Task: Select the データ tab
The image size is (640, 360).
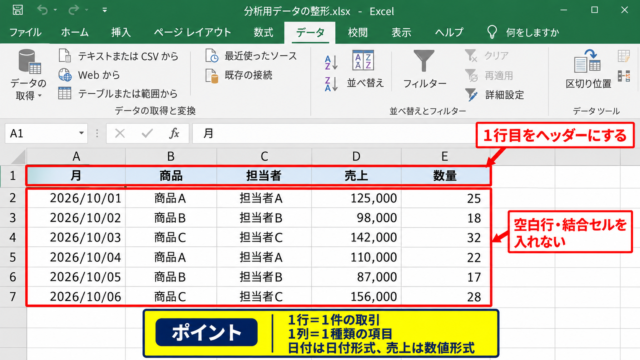Action: [310, 33]
